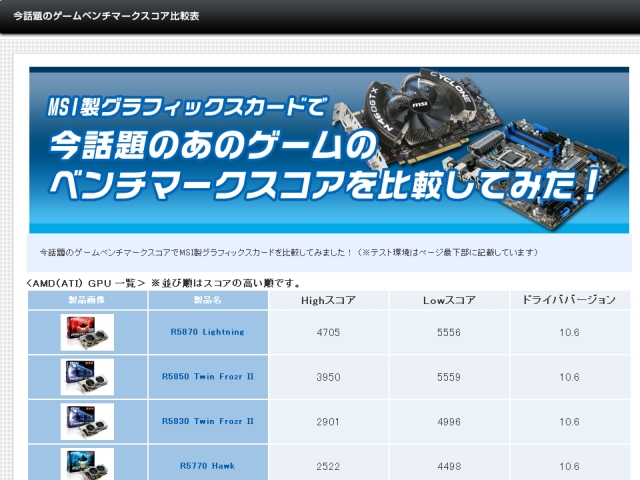Viewport: 640px width, 480px height.
Task: Open the R5770 Hawk product link
Action: [x=207, y=466]
